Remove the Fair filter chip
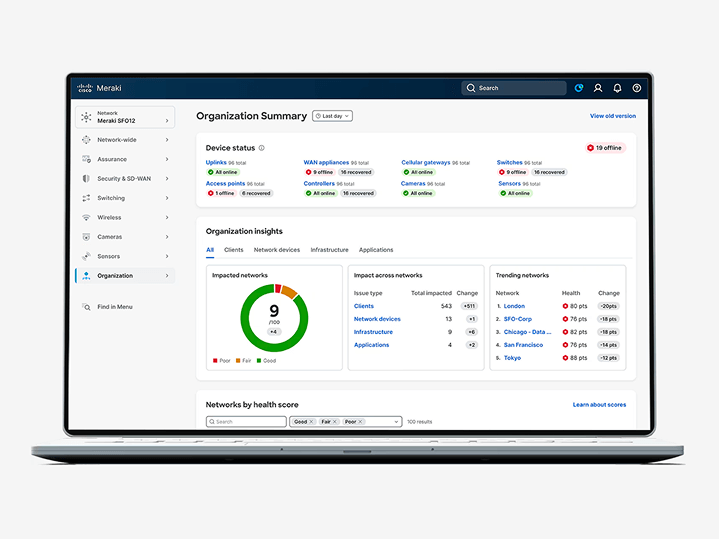Screen dimensions: 719x539 coord(335,422)
